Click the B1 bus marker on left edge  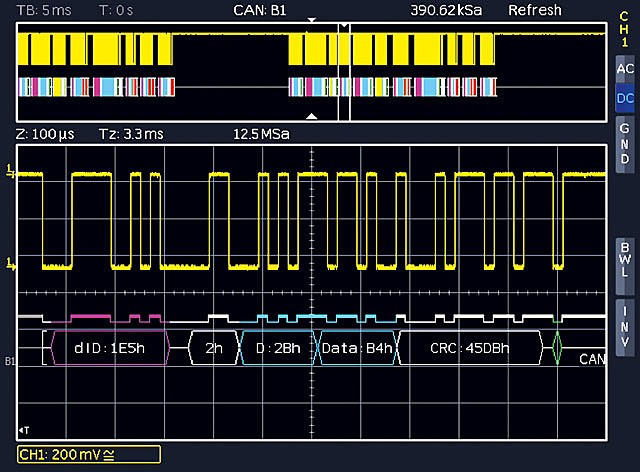10,360
